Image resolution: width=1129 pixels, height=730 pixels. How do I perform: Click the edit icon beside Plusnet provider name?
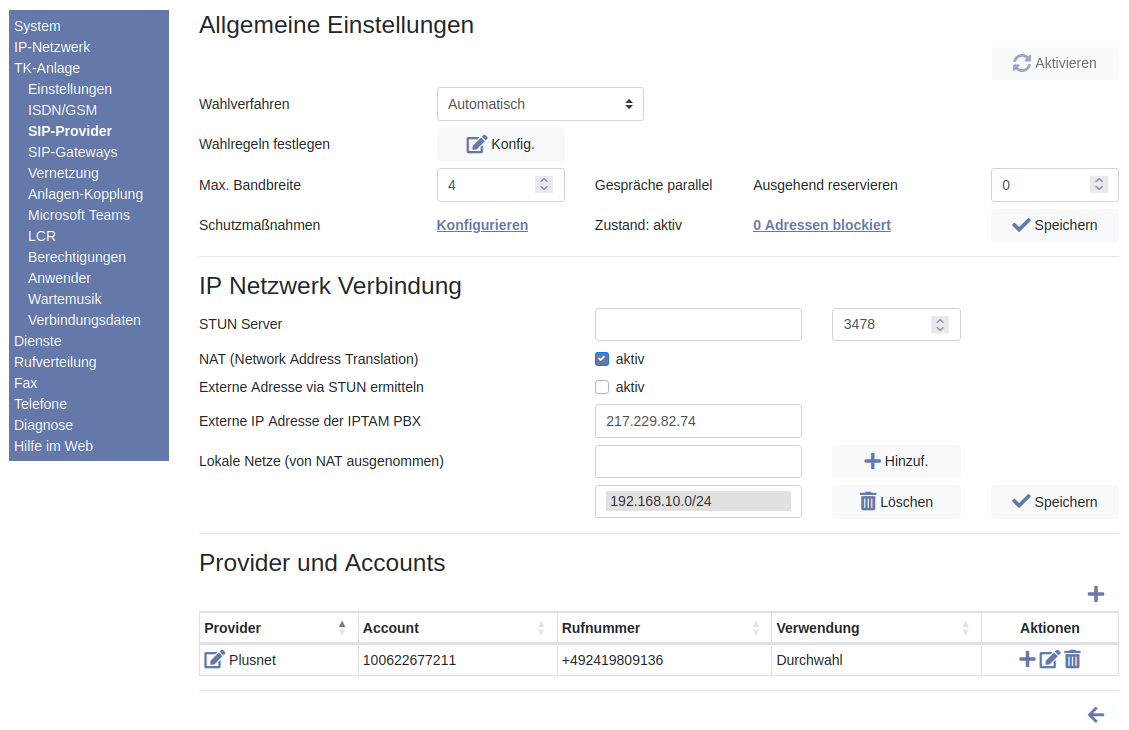(x=214, y=659)
